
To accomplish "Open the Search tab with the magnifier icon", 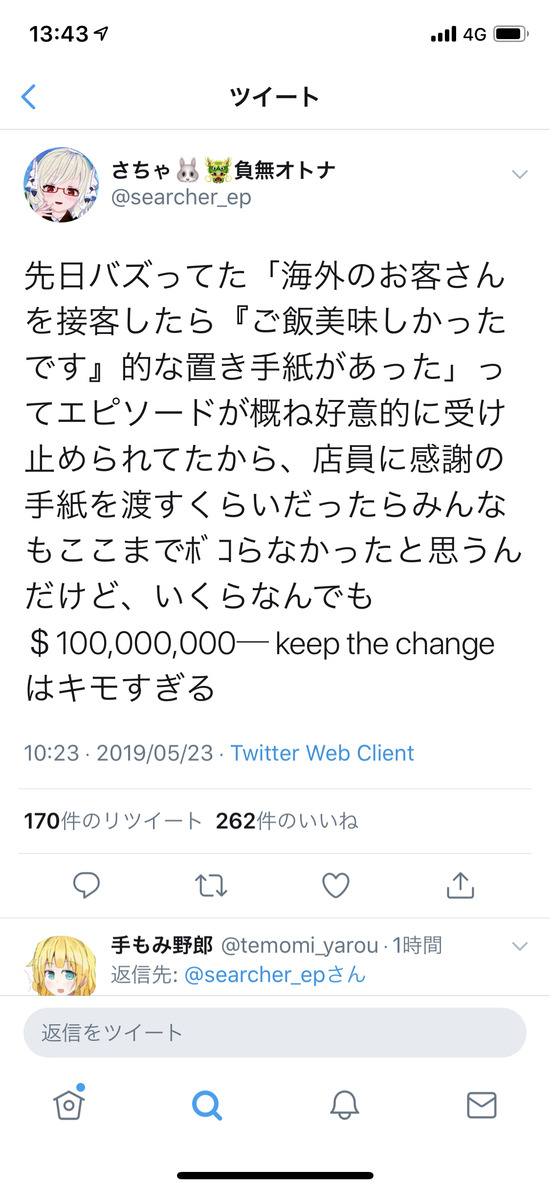I will tap(207, 1105).
